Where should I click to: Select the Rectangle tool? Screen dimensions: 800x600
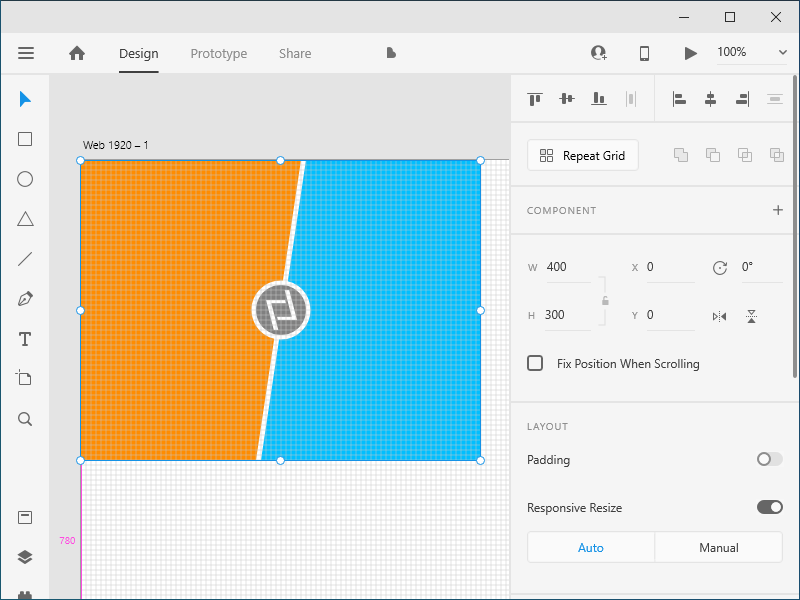[x=25, y=139]
